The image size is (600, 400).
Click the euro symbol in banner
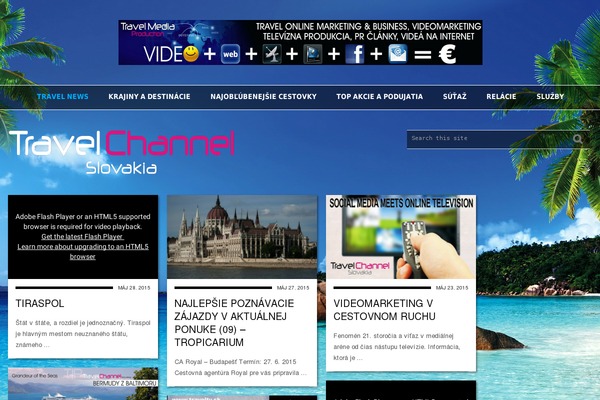coord(447,54)
